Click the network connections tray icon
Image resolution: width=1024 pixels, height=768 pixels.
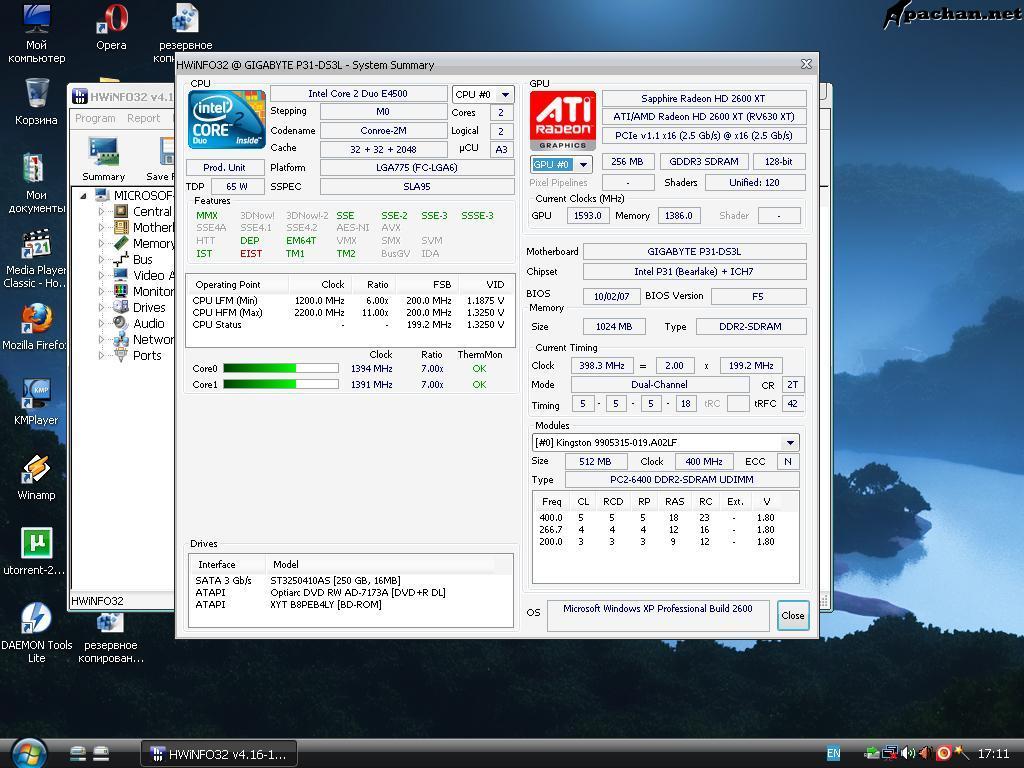(889, 754)
